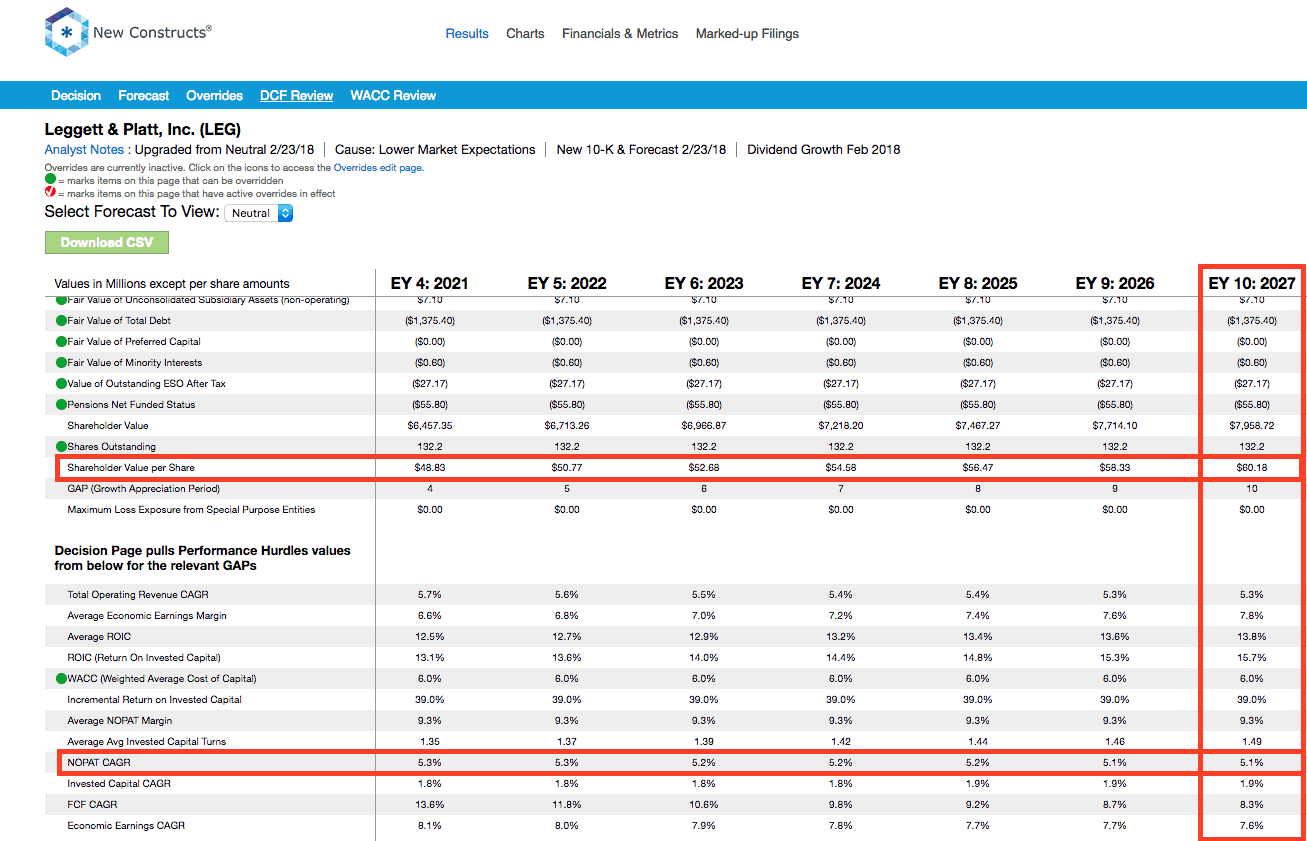Click the Invested Capital CAGR label
Image resolution: width=1307 pixels, height=841 pixels.
pyautogui.click(x=119, y=784)
